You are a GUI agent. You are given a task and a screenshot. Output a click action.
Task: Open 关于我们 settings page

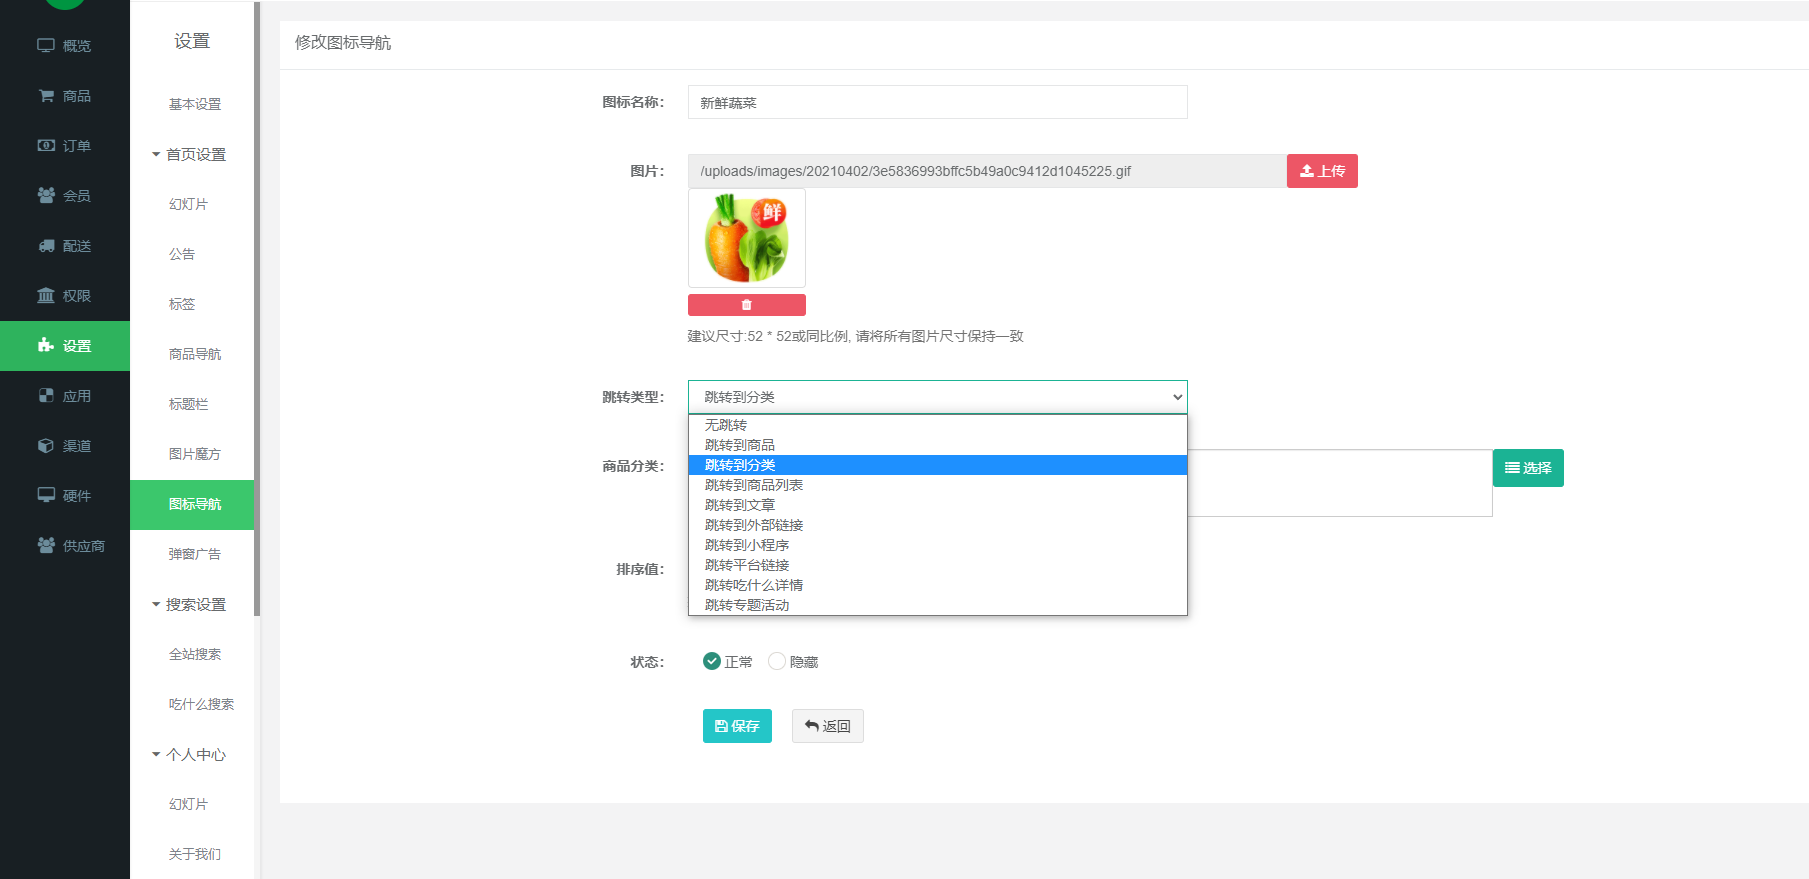coord(194,854)
